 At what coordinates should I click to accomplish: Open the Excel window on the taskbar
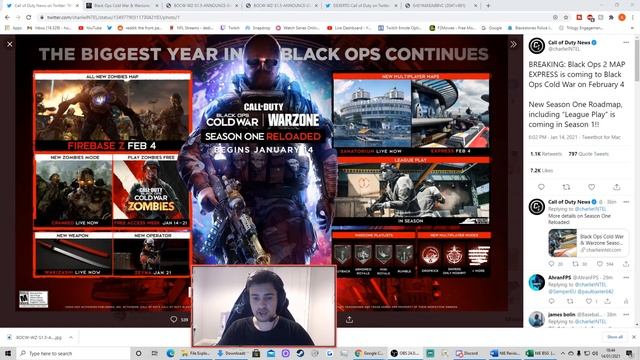tap(540, 353)
